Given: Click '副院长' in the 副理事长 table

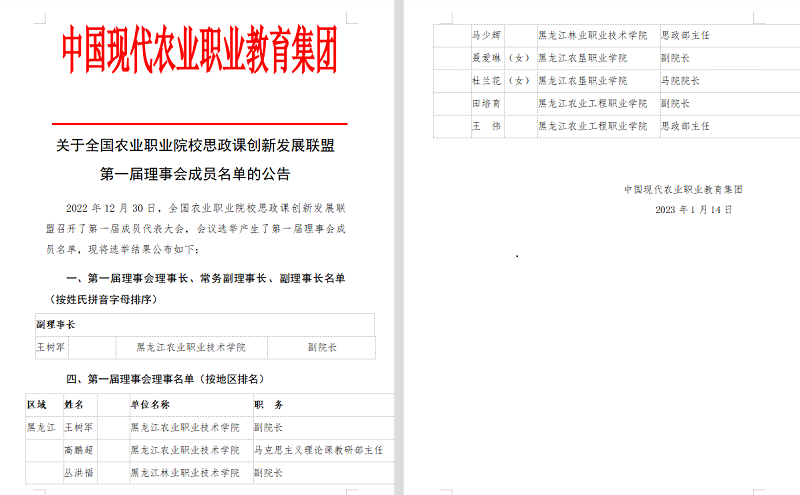Looking at the screenshot, I should pyautogui.click(x=322, y=348).
